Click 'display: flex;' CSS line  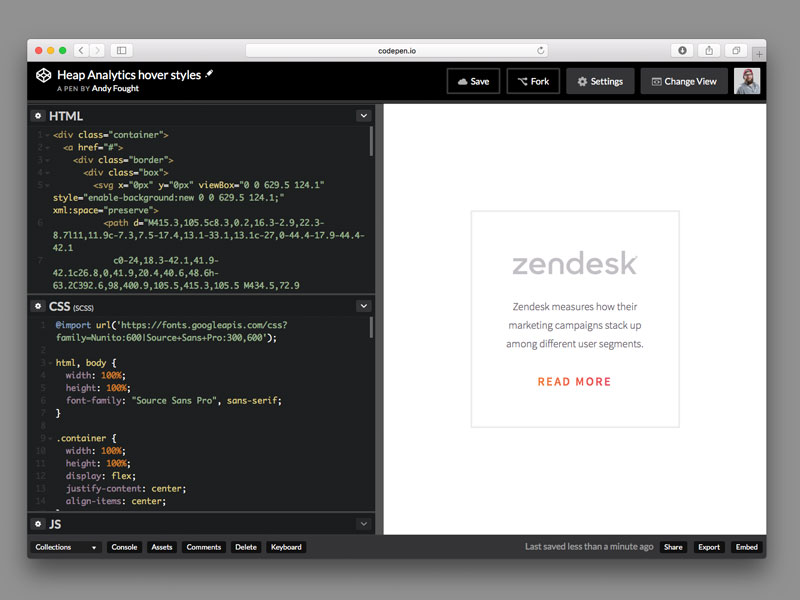(x=101, y=476)
